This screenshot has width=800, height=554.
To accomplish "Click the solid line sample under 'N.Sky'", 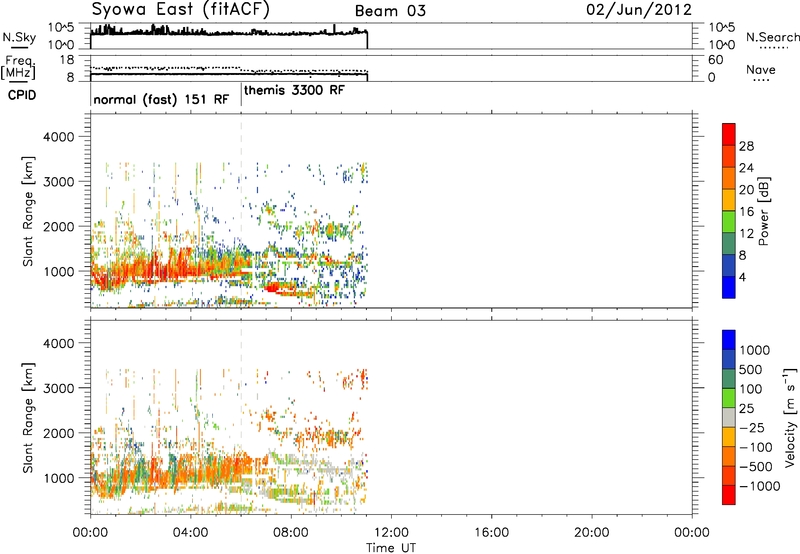I will pos(19,47).
